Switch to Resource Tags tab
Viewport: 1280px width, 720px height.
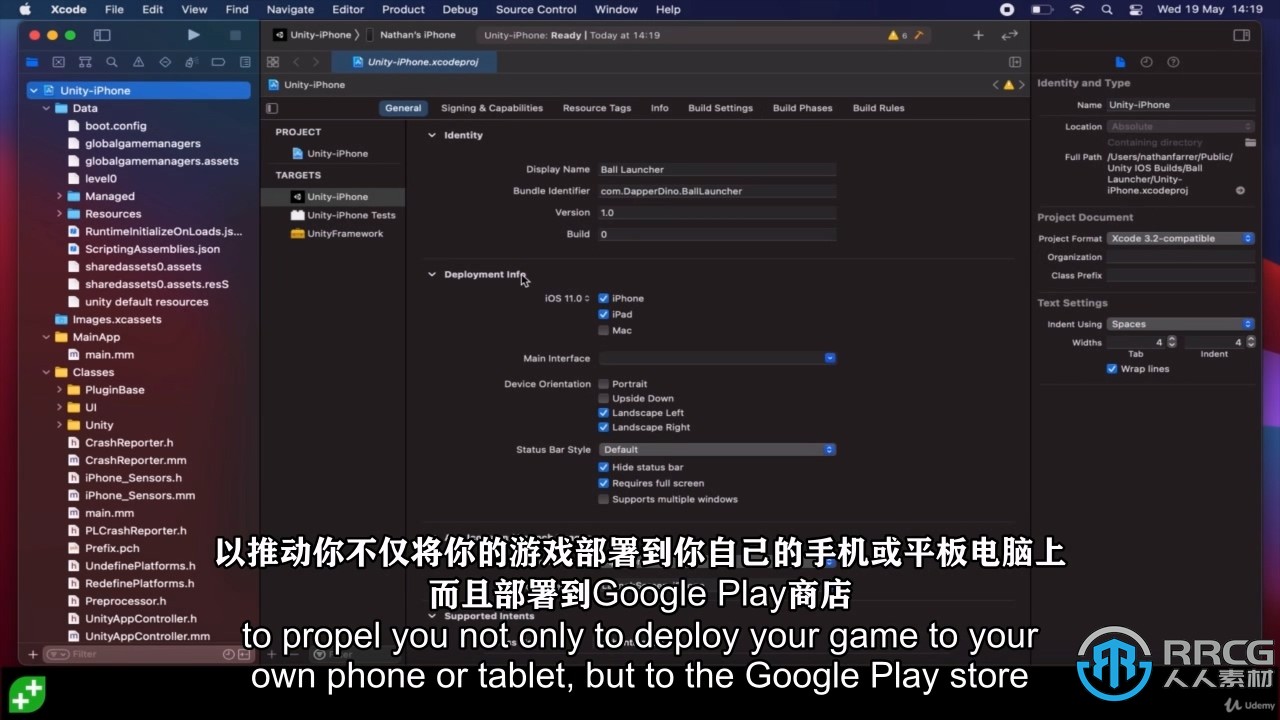click(x=597, y=108)
